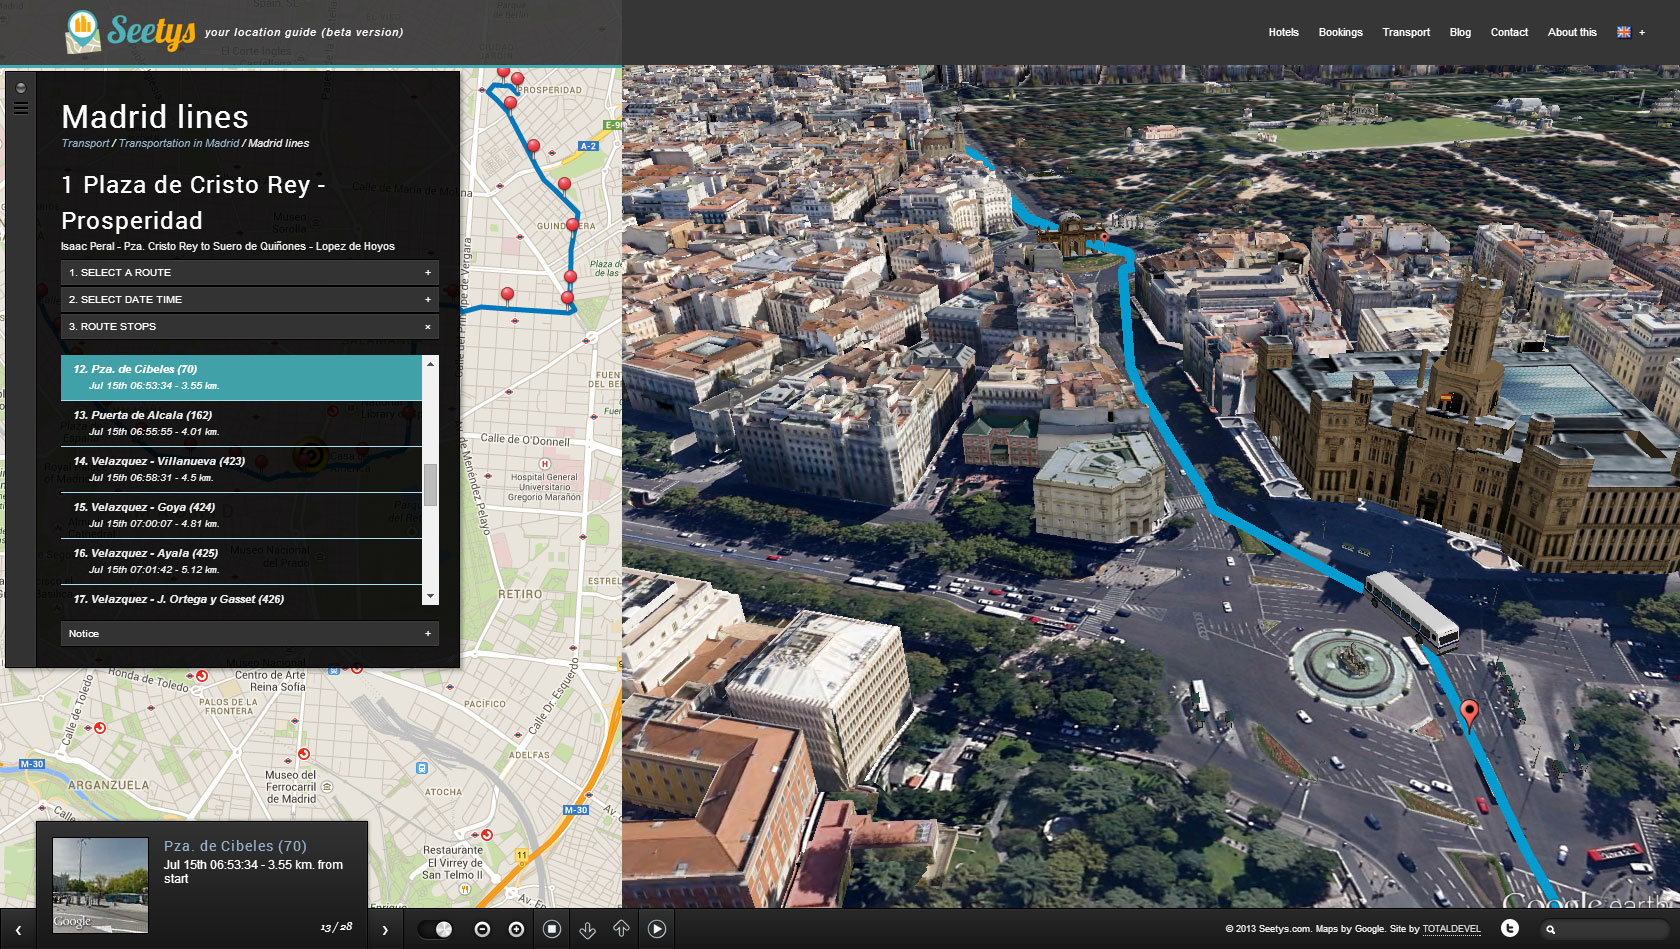Click the stops list scroll up arrow

pos(430,363)
